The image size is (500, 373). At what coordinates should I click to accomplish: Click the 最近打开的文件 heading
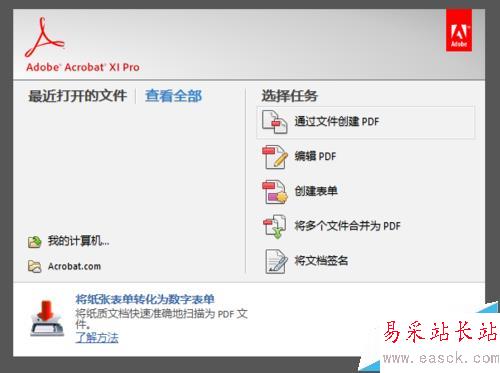(x=77, y=96)
